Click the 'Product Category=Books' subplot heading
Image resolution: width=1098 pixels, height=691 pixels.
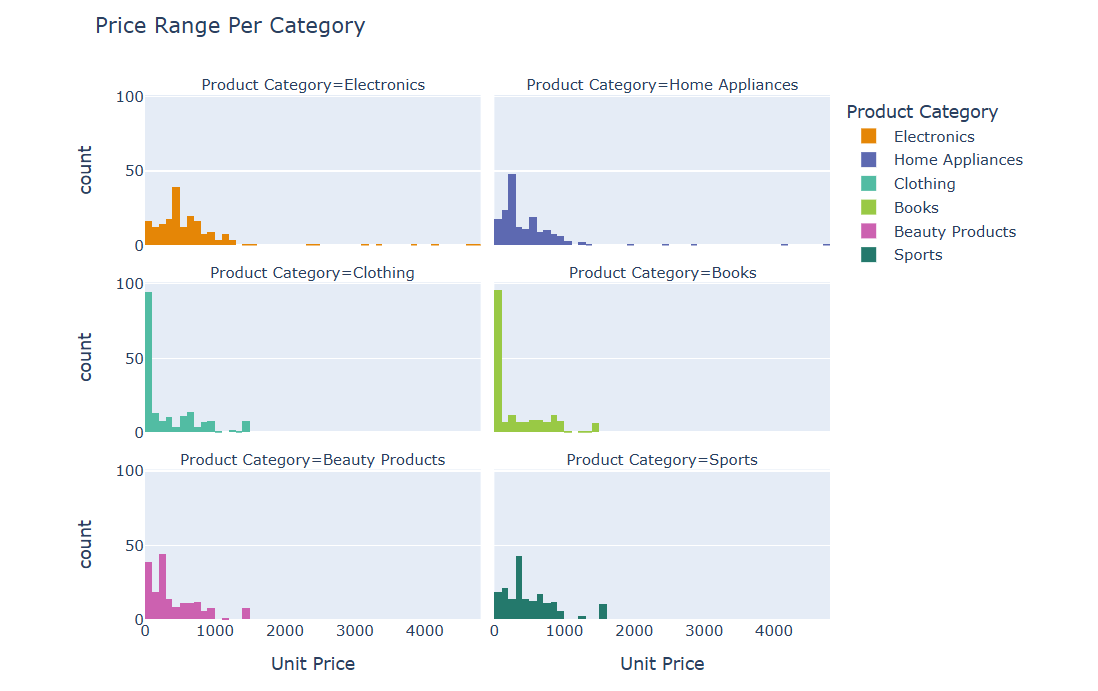tap(662, 273)
